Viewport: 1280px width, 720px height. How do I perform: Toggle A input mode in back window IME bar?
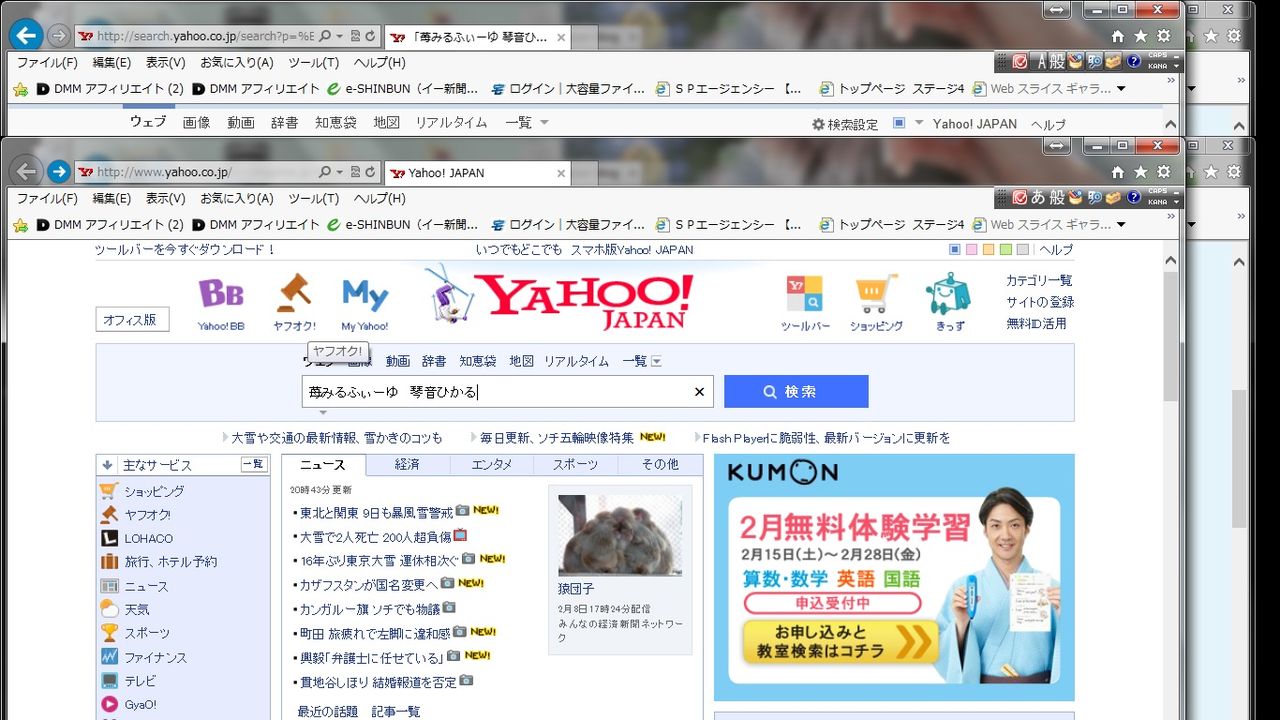pos(1041,61)
